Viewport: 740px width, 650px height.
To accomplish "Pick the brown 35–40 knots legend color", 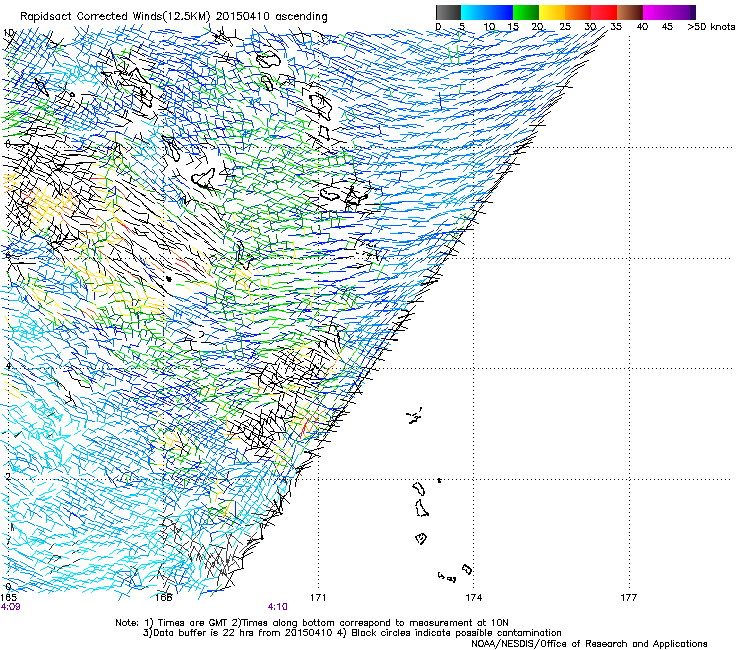I will point(630,12).
